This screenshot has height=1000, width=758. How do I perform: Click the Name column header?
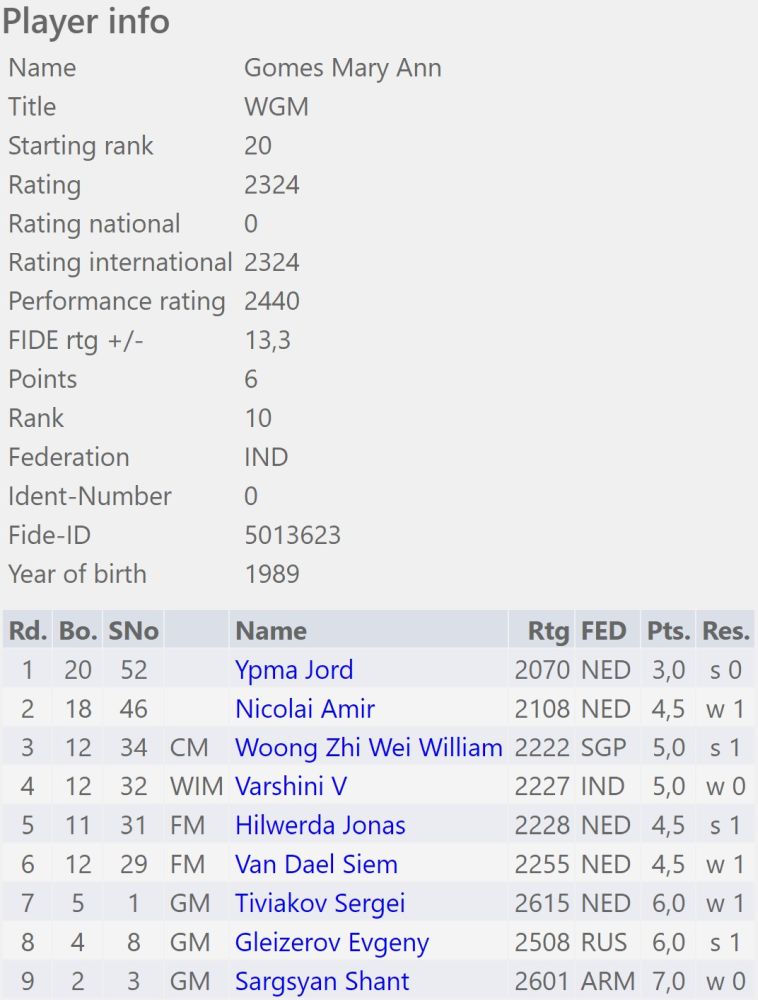tap(271, 631)
